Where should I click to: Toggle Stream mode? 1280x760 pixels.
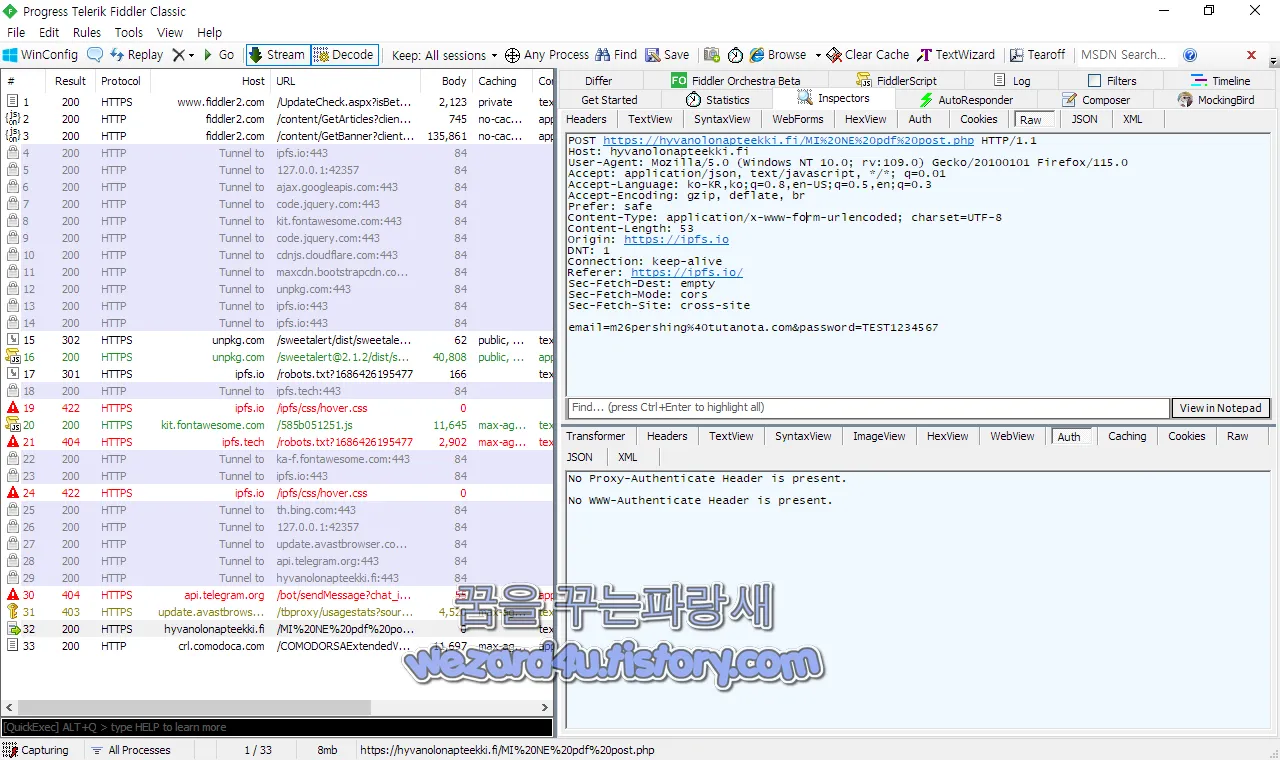[x=277, y=55]
